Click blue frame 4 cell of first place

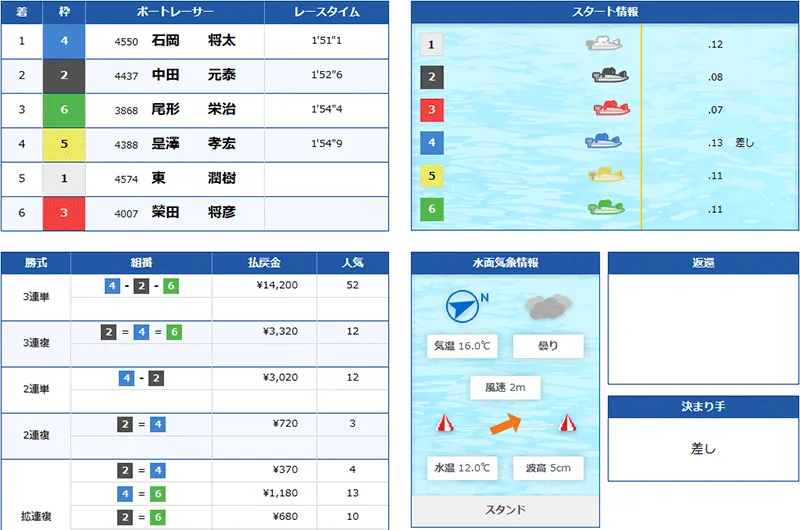(x=64, y=41)
